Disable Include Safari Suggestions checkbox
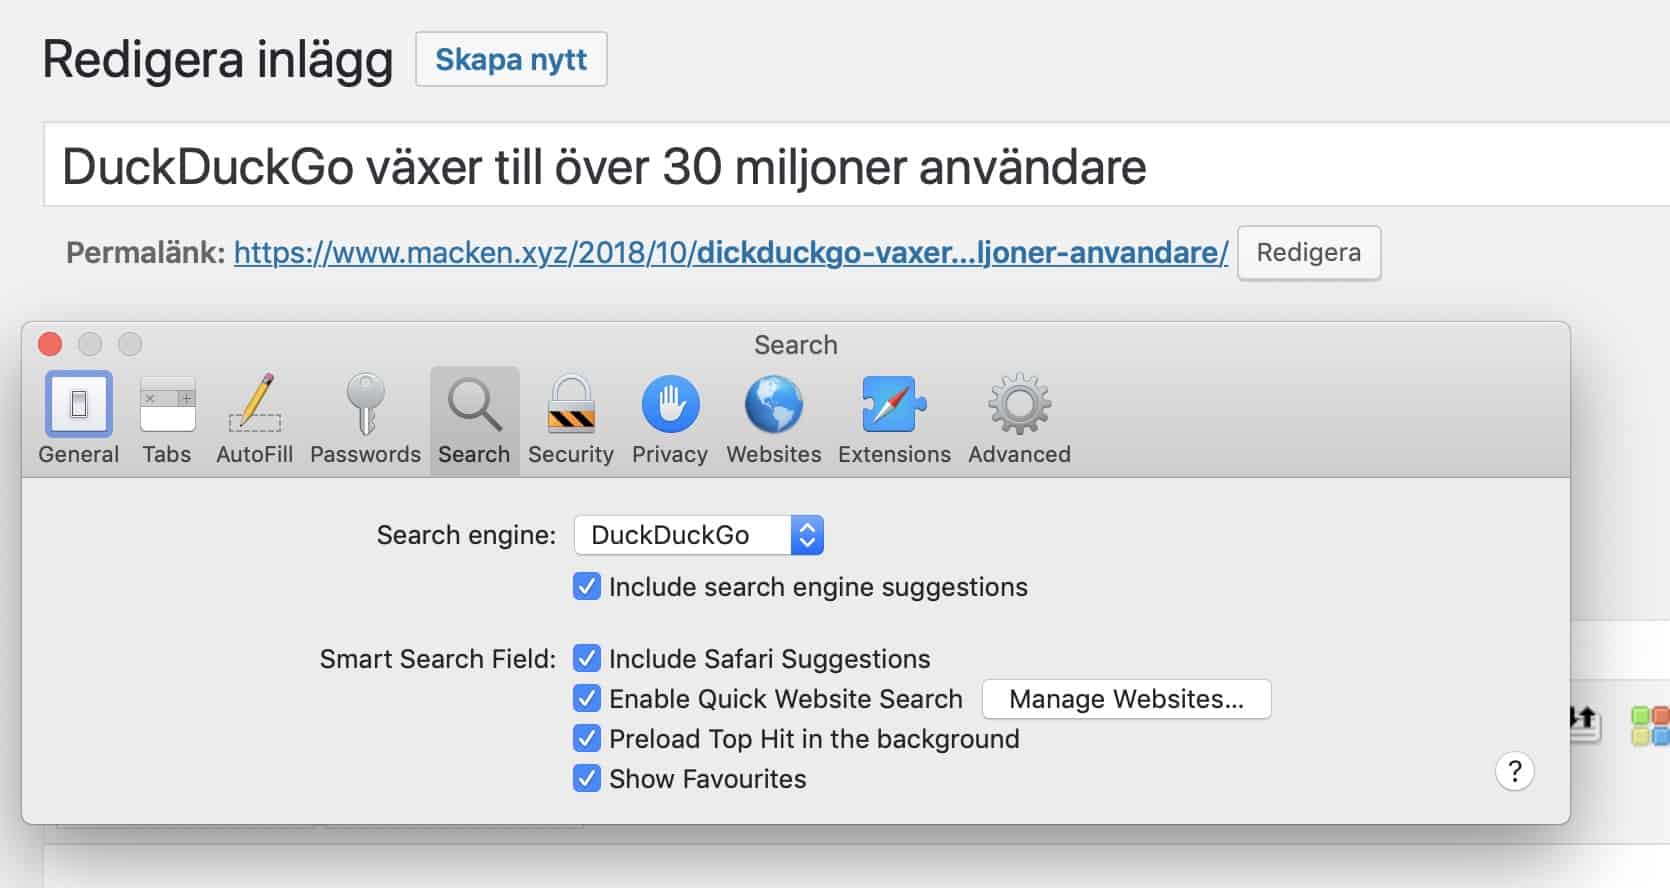1670x888 pixels. point(587,659)
